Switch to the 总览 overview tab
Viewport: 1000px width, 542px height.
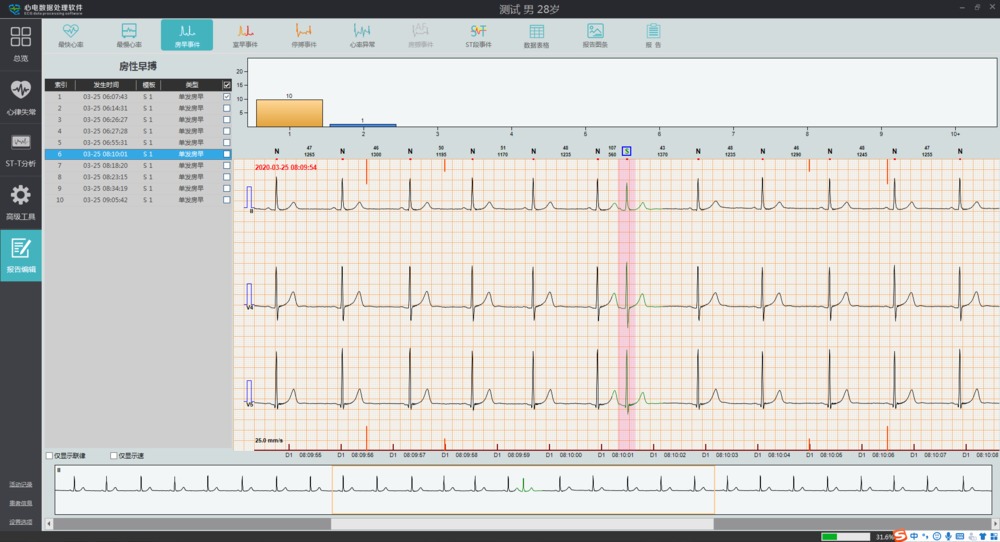[x=21, y=44]
